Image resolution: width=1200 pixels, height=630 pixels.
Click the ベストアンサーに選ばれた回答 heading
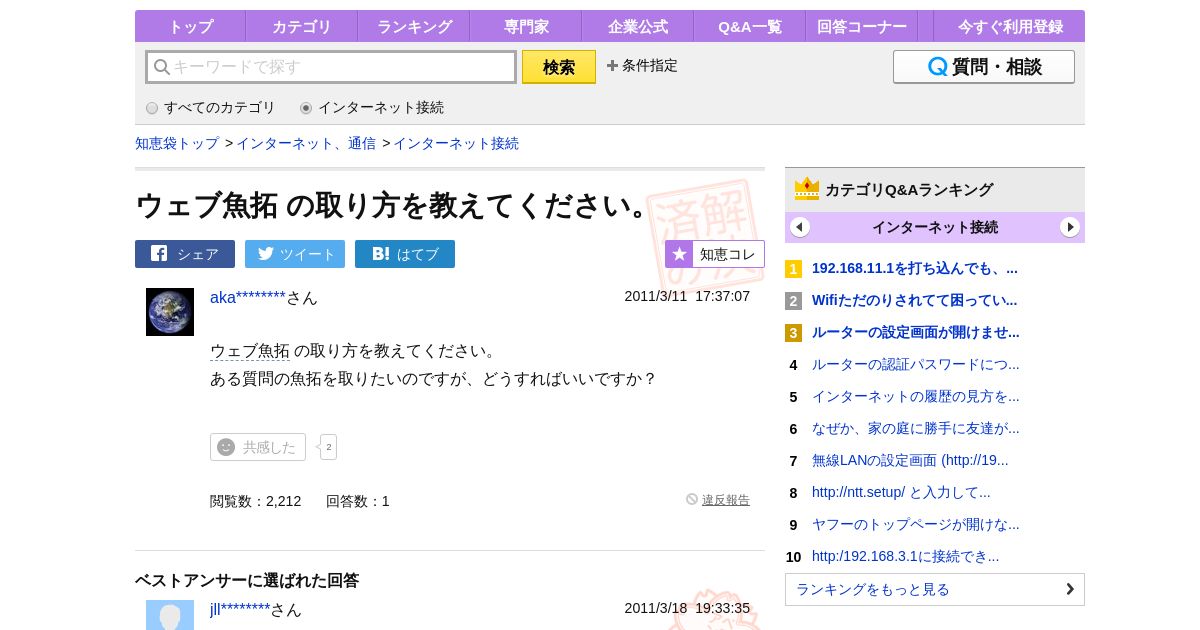pos(247,580)
